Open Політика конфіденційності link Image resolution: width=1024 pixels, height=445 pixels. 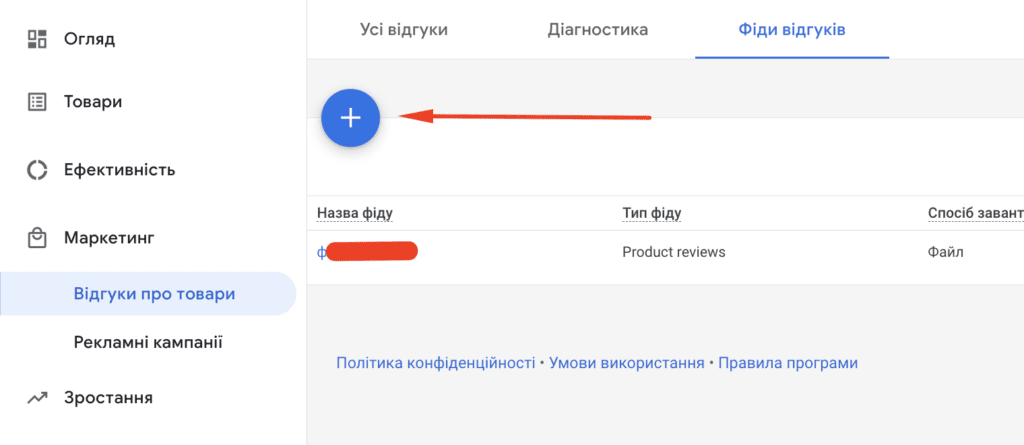pos(436,363)
